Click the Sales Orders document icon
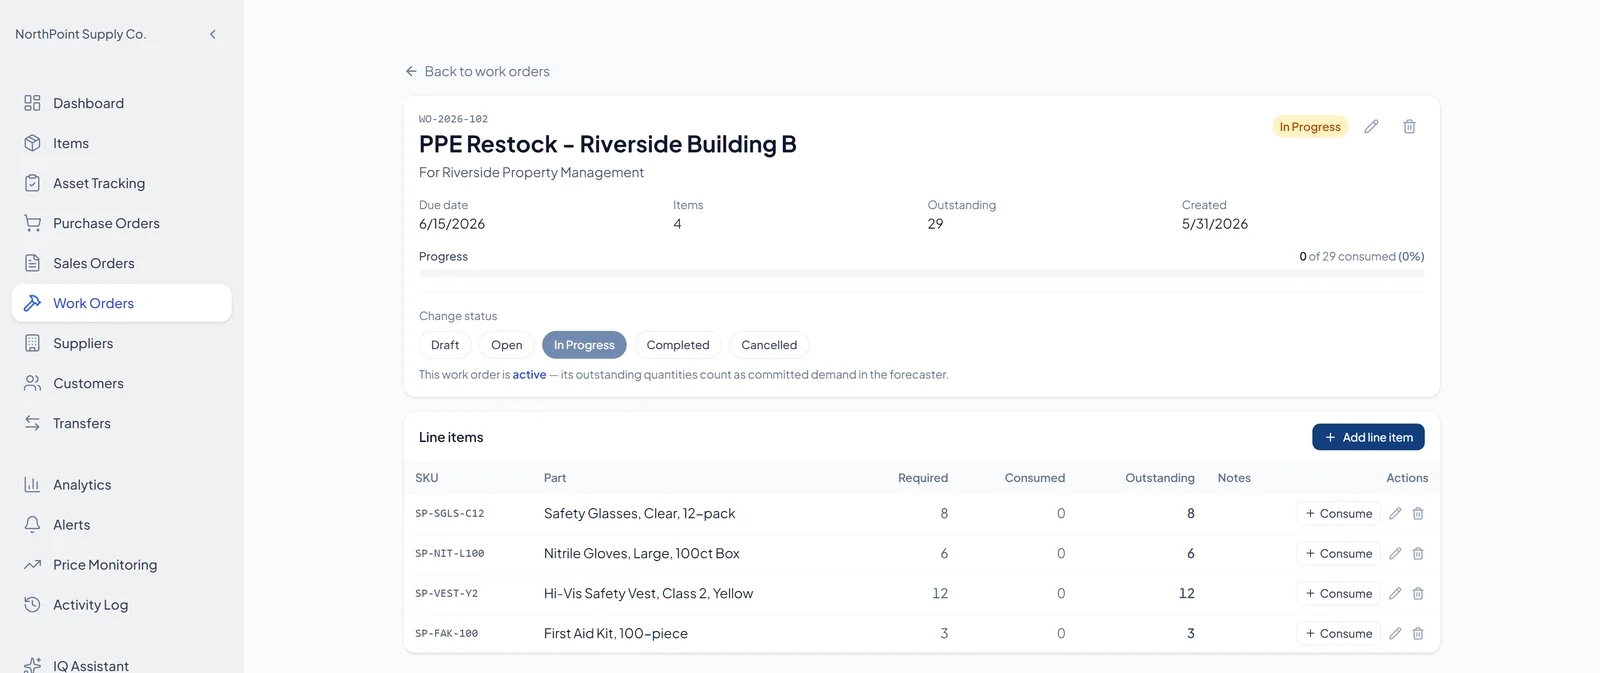This screenshot has height=673, width=1600. (x=32, y=263)
